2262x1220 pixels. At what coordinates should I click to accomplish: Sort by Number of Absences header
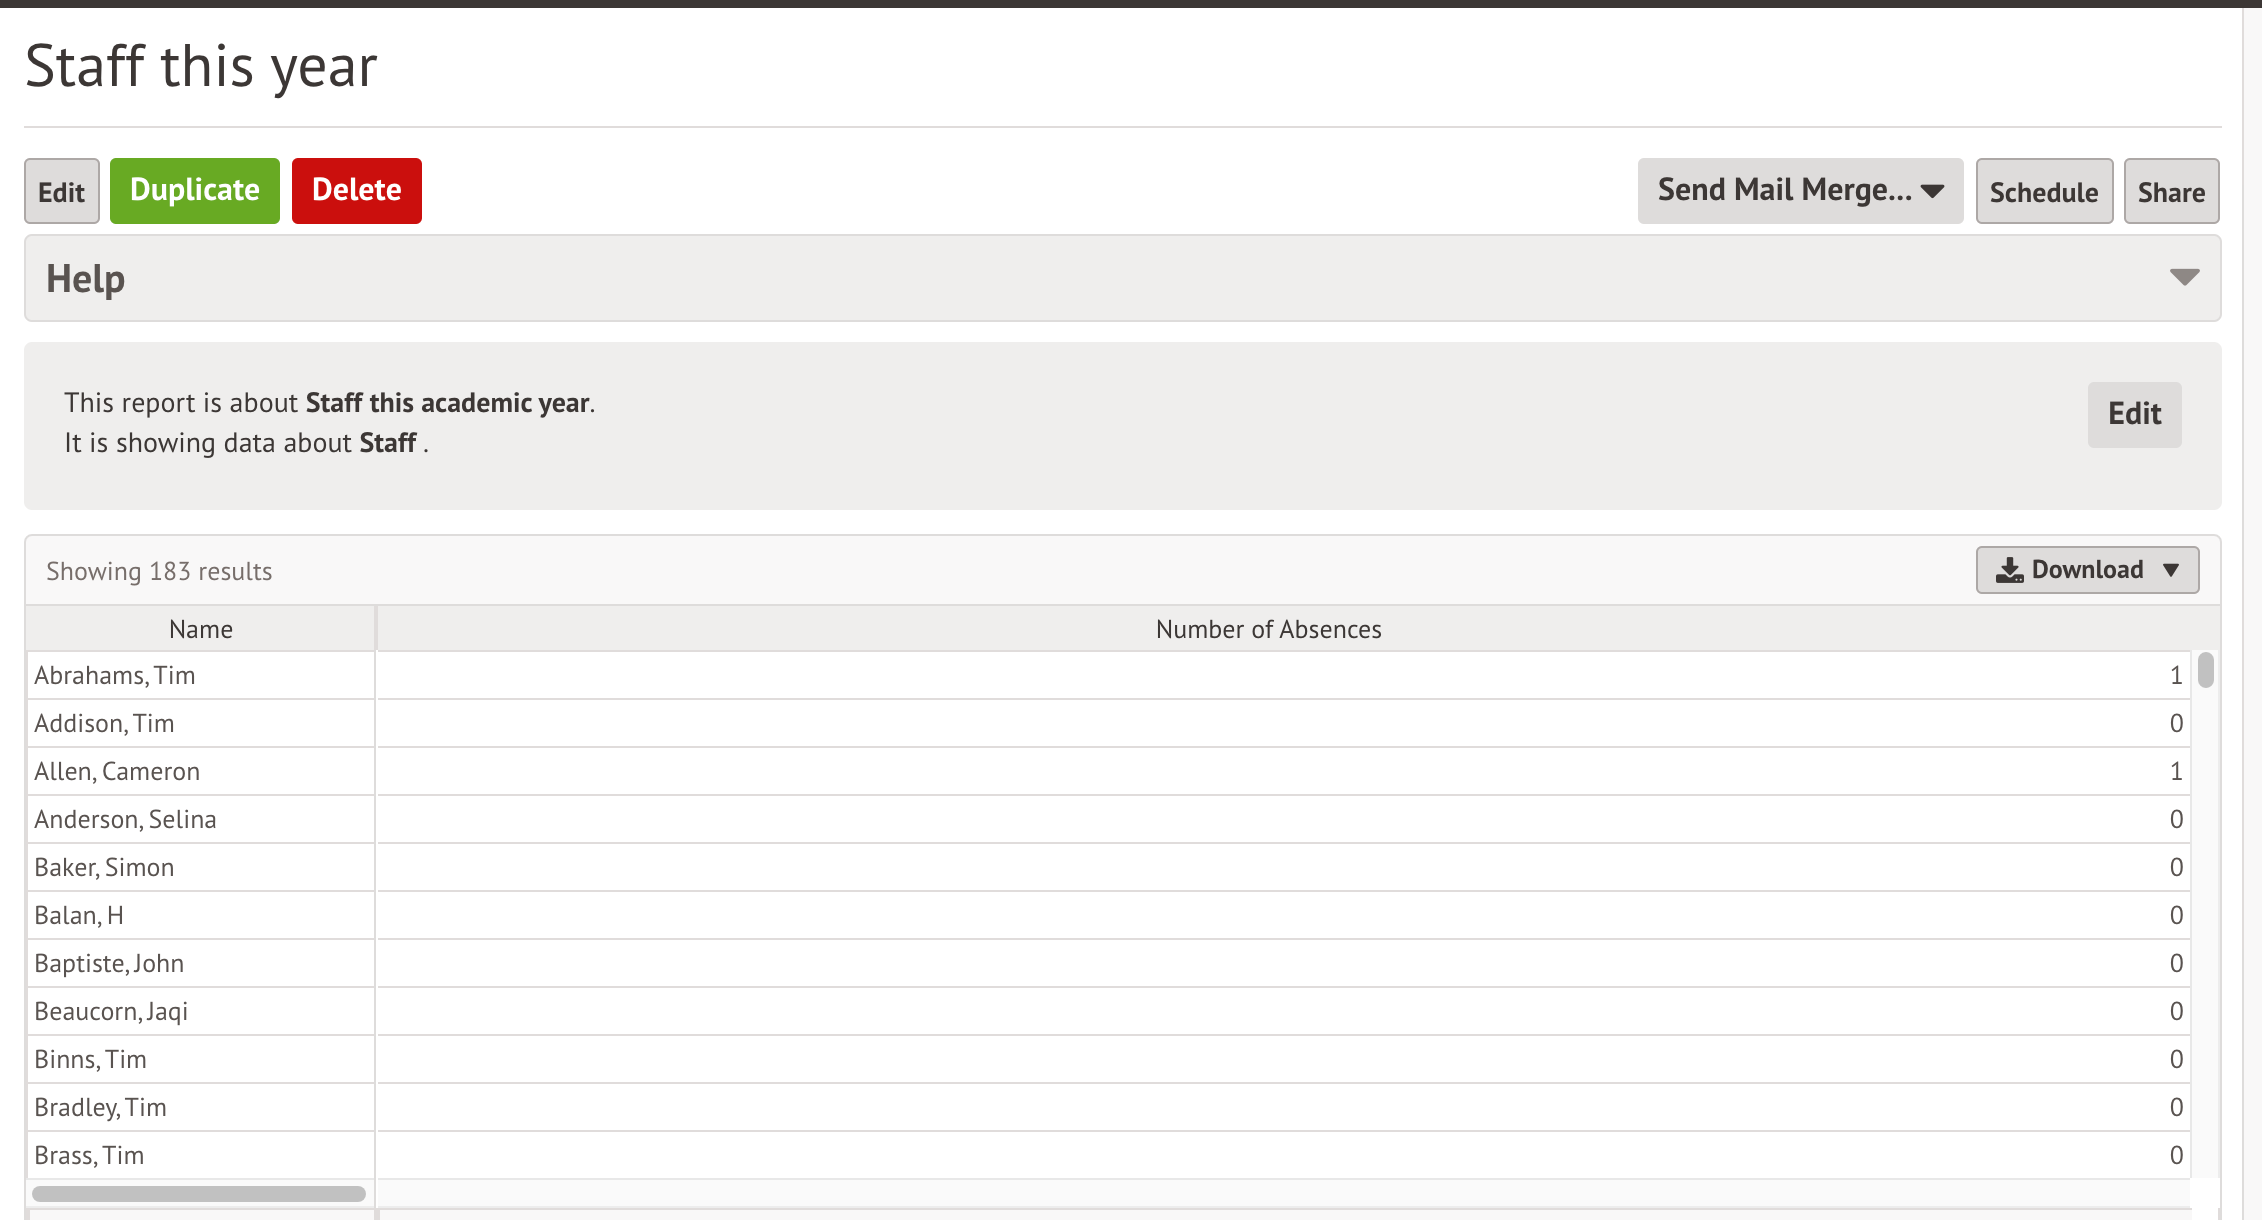click(x=1268, y=629)
